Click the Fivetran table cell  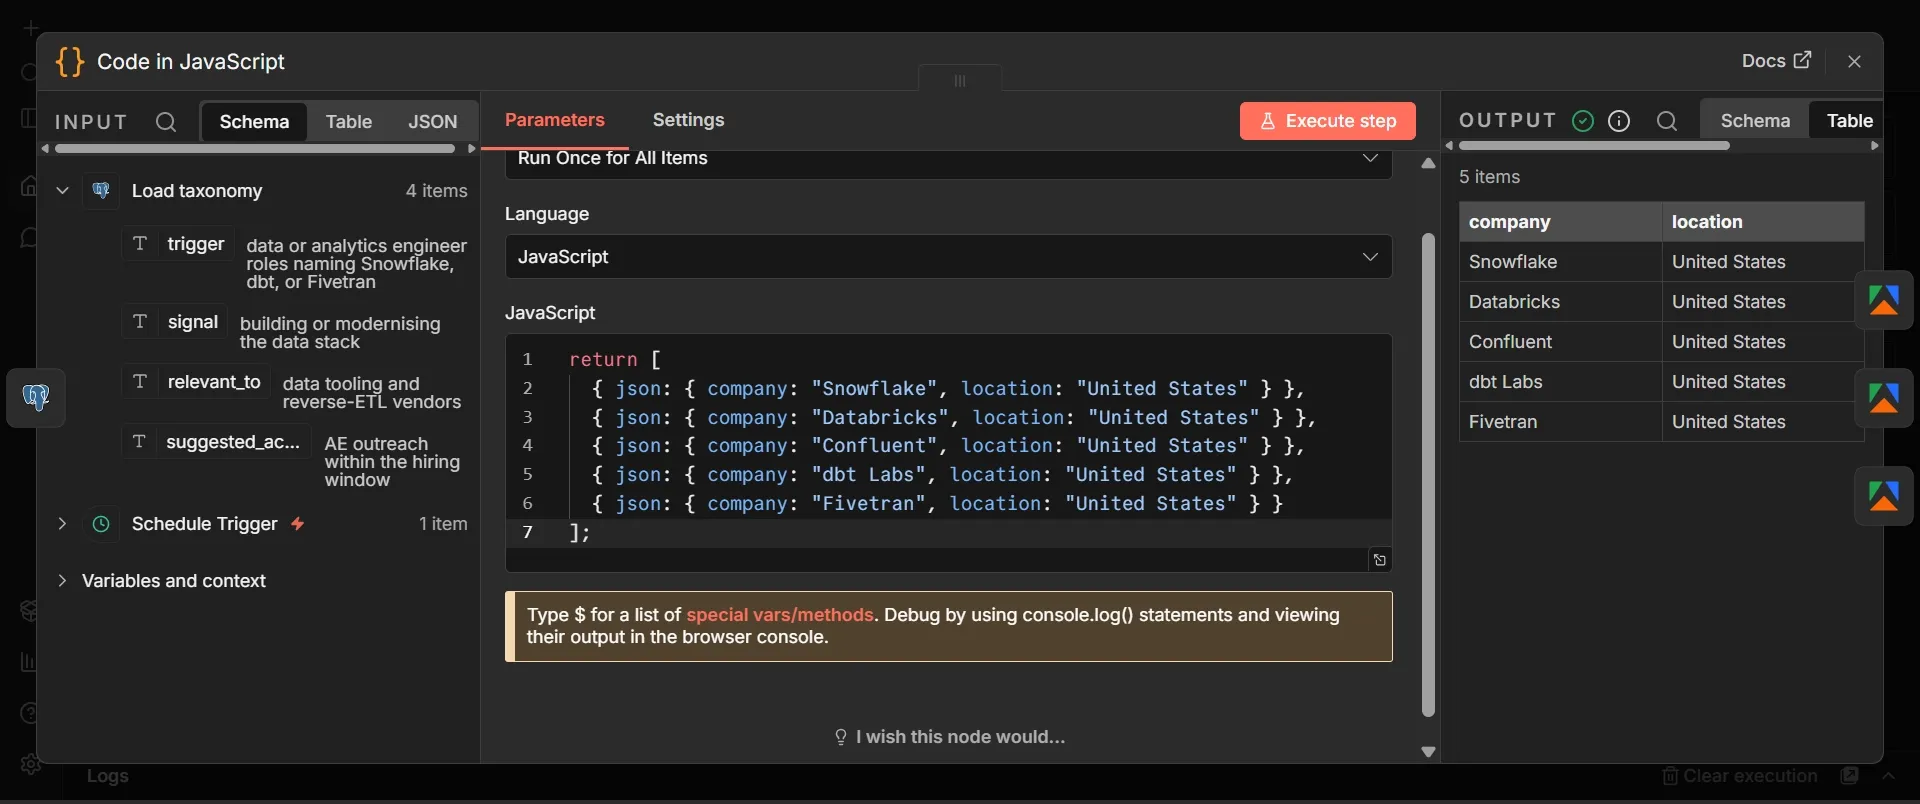pos(1560,422)
